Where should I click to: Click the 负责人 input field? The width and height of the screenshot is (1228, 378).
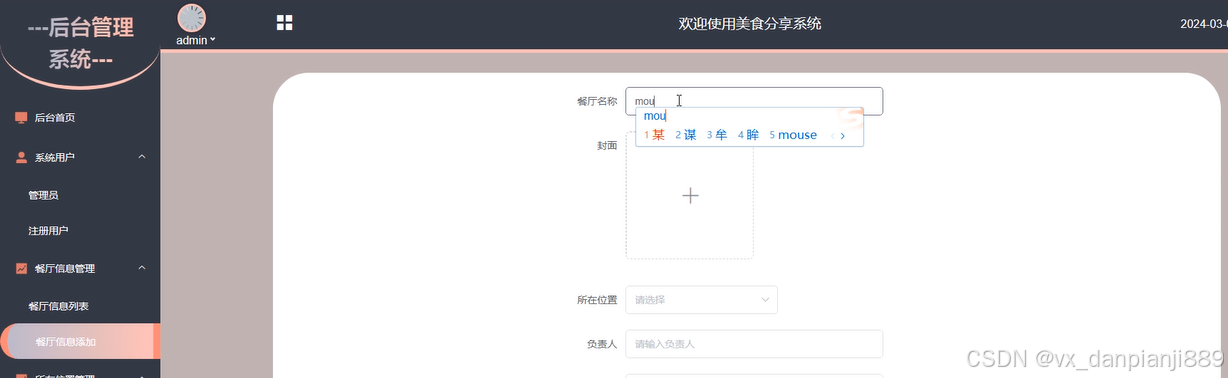tap(754, 344)
